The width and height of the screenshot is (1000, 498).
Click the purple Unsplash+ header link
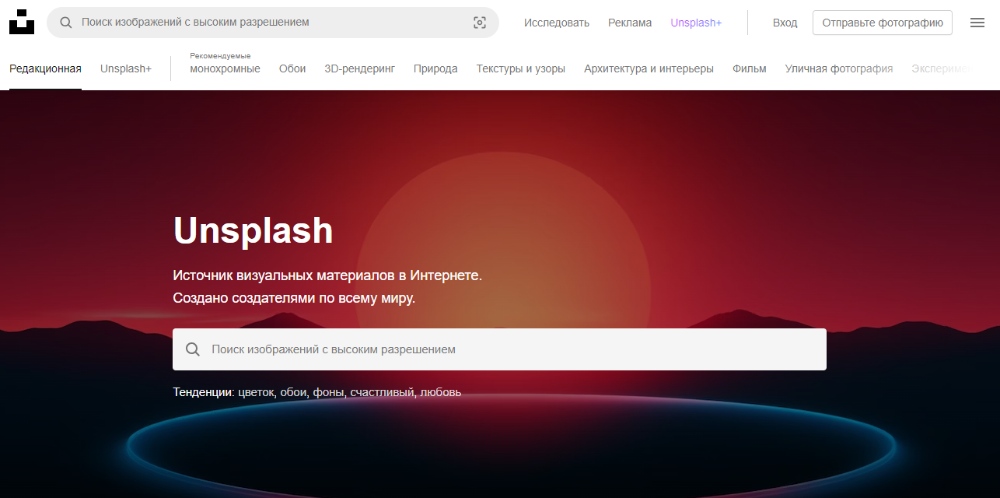[x=696, y=22]
